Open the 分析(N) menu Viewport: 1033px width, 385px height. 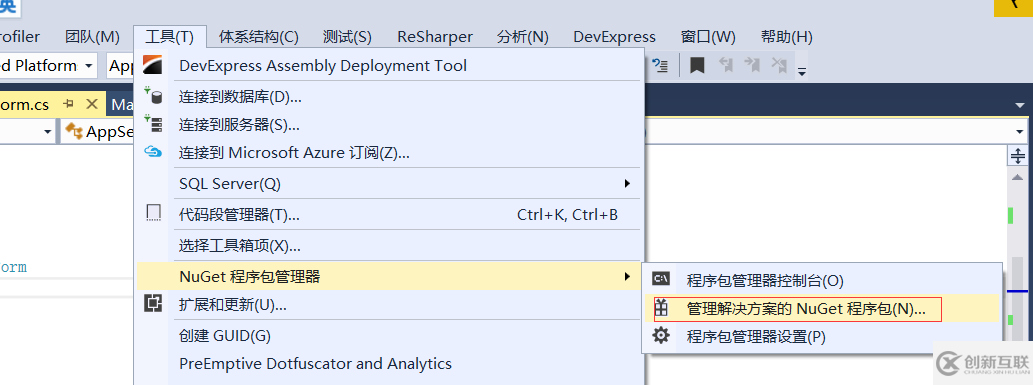[523, 37]
